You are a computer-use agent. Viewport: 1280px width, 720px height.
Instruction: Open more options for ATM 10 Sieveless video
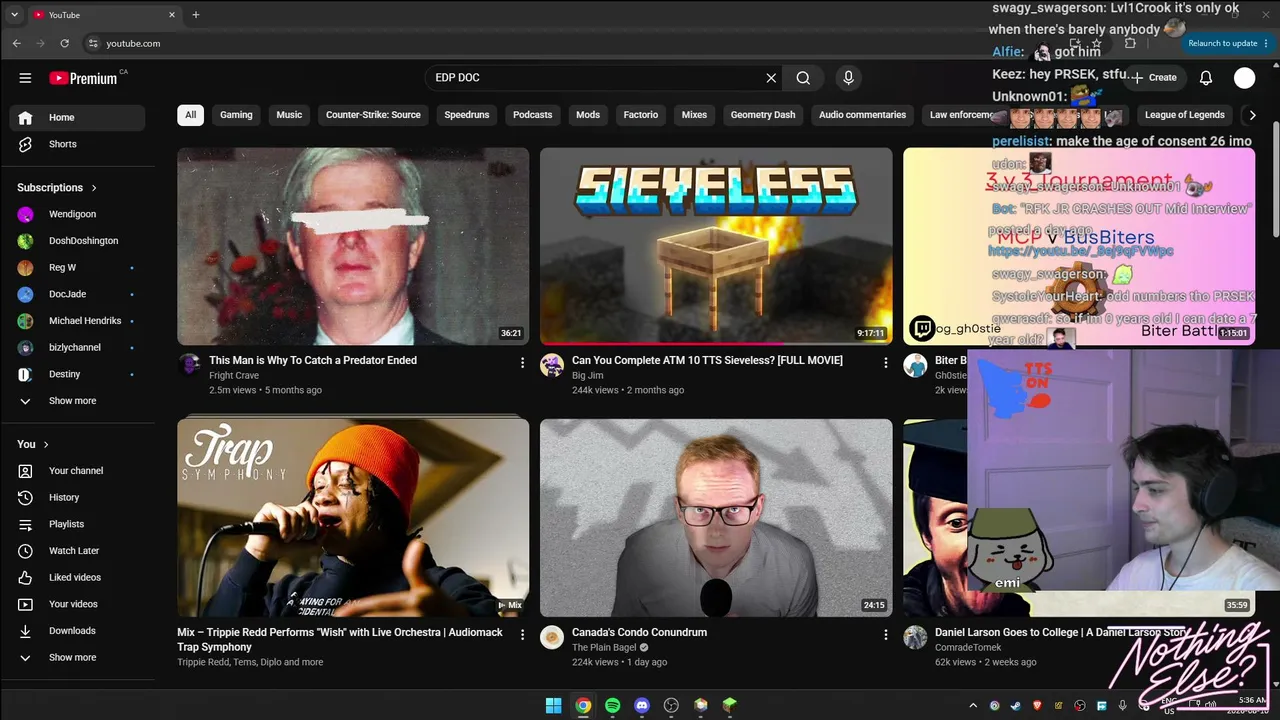point(885,363)
